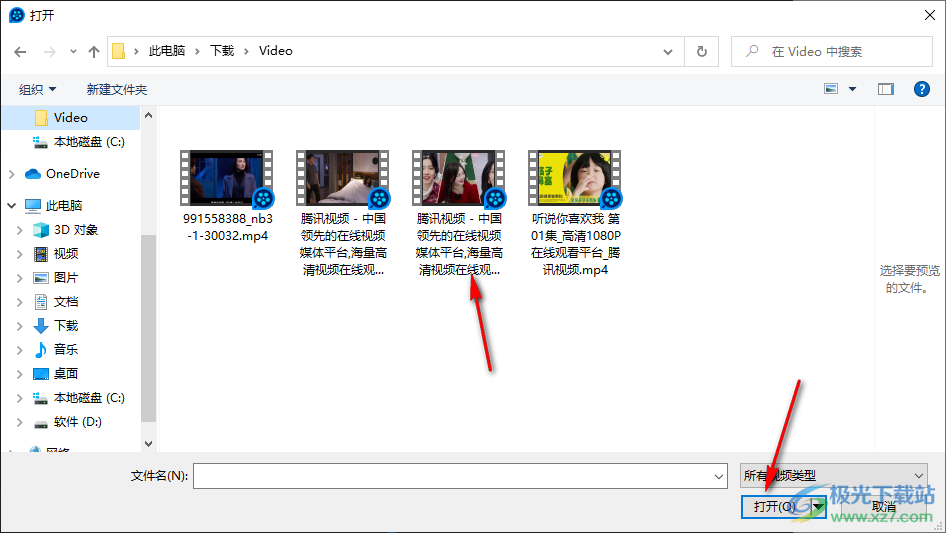This screenshot has height=533, width=946.
Task: Click the 文件名 input field
Action: tap(460, 476)
